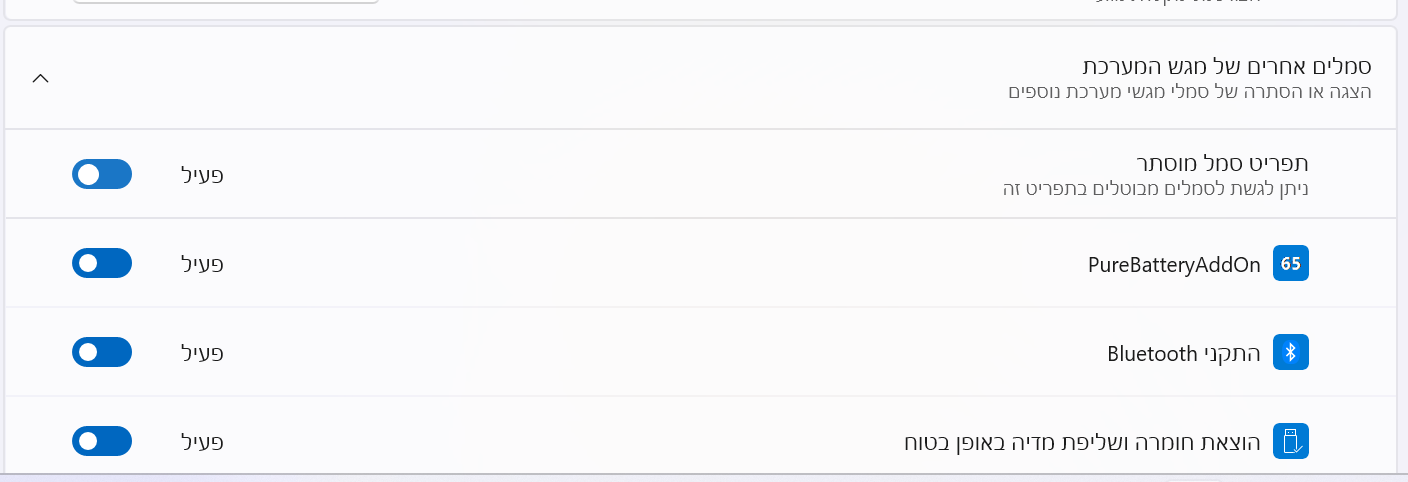The width and height of the screenshot is (1408, 482).
Task: Click the PureBatteryAddOn icon showing 65
Action: coord(1290,264)
